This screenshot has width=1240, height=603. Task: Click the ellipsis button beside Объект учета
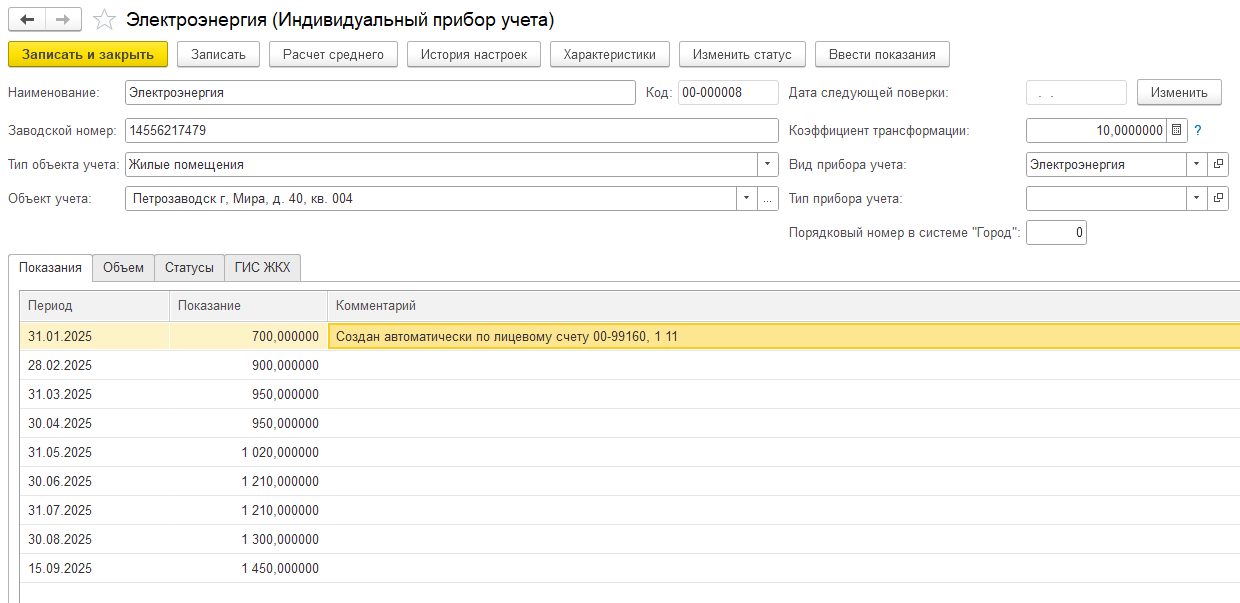pos(768,199)
